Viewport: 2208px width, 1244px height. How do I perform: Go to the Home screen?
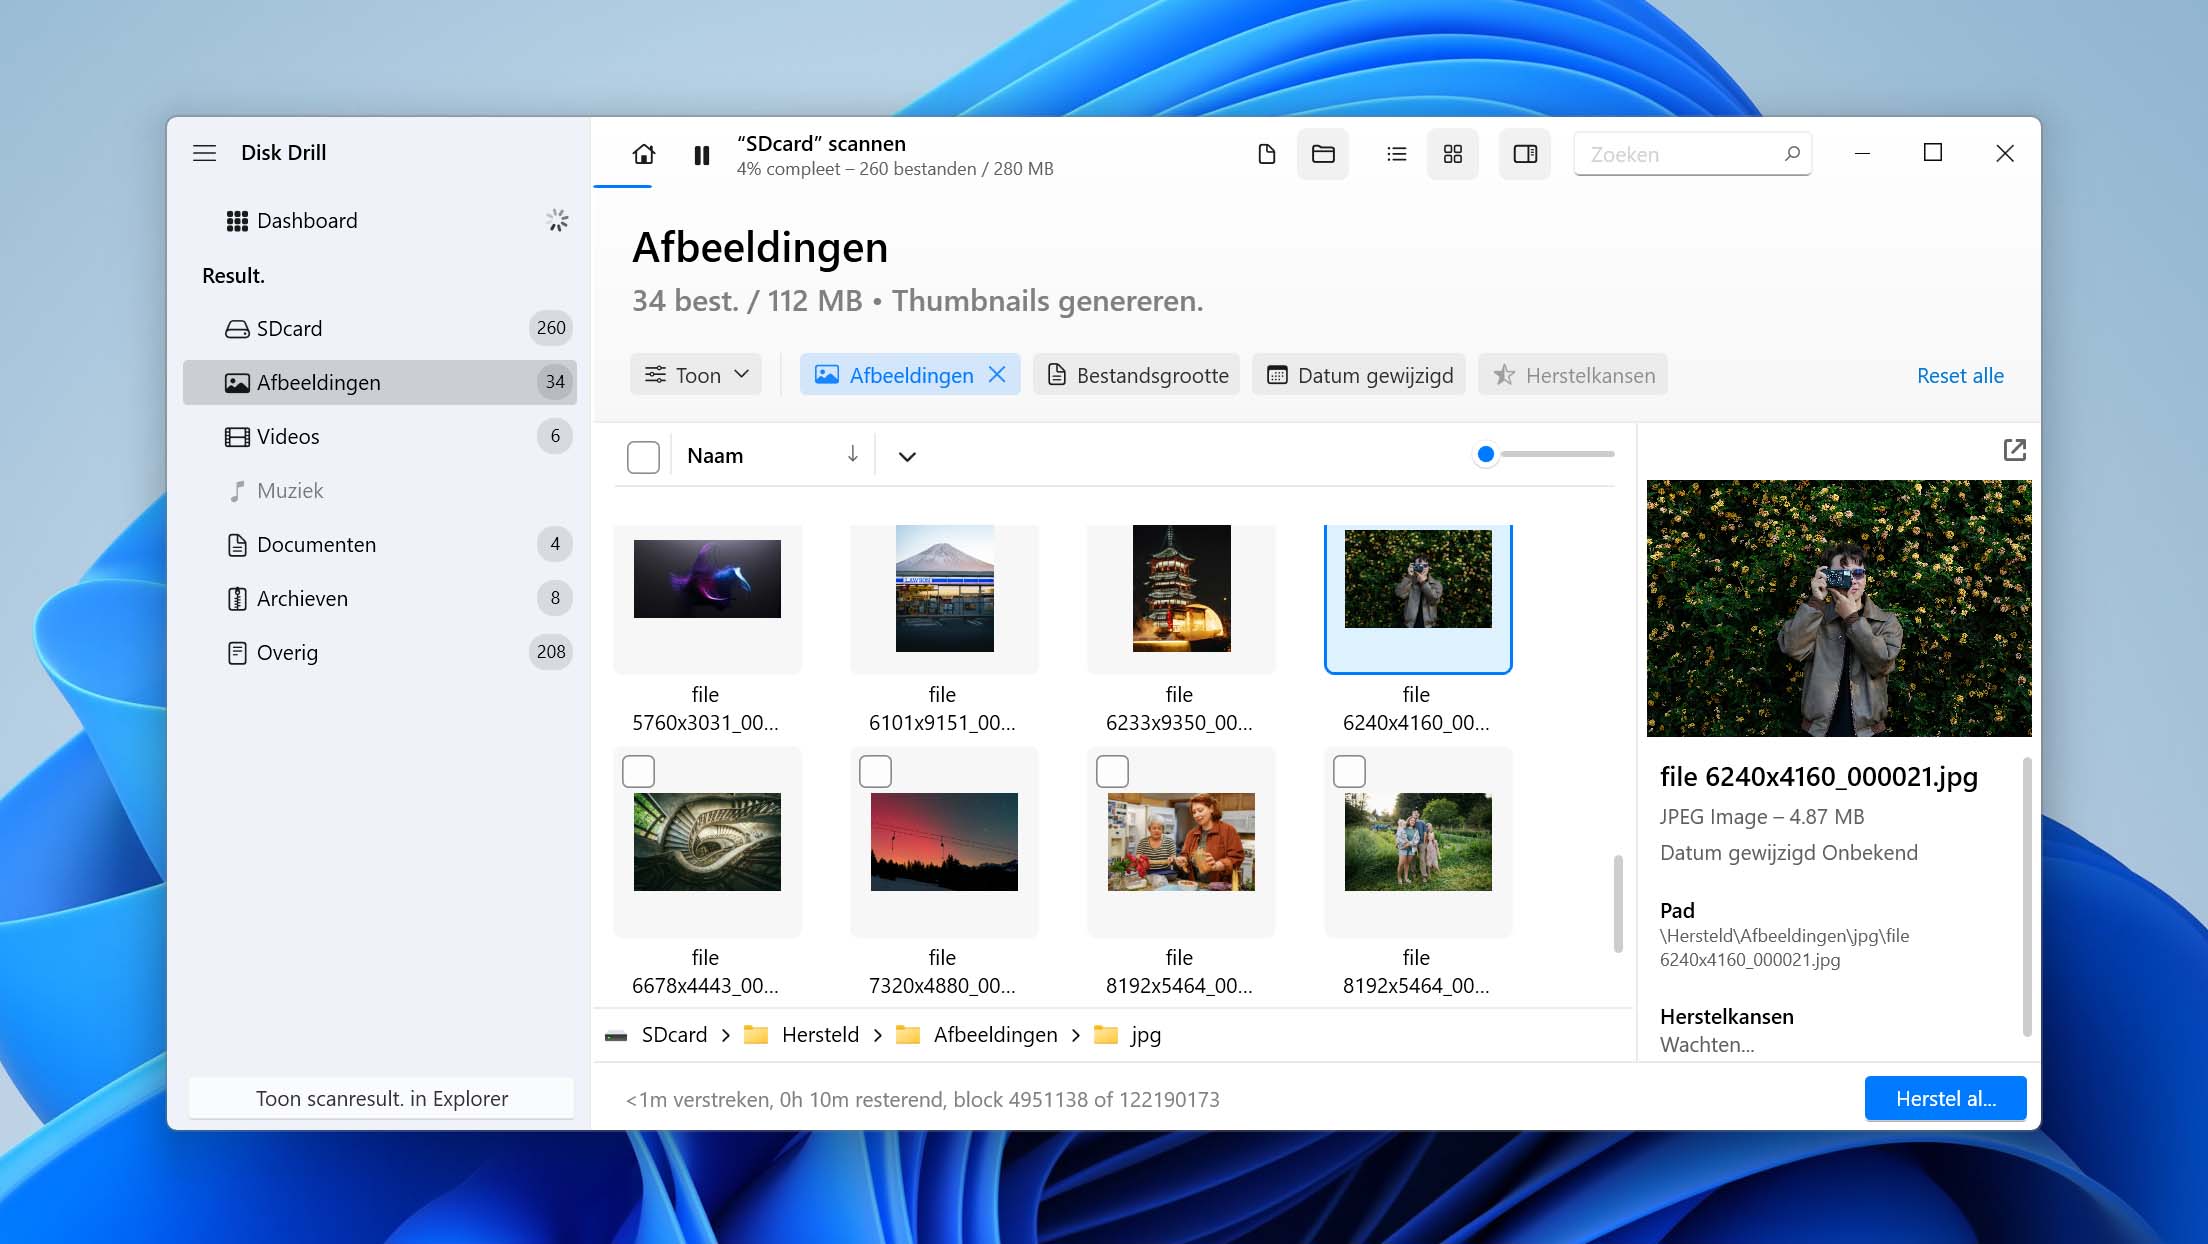click(644, 154)
